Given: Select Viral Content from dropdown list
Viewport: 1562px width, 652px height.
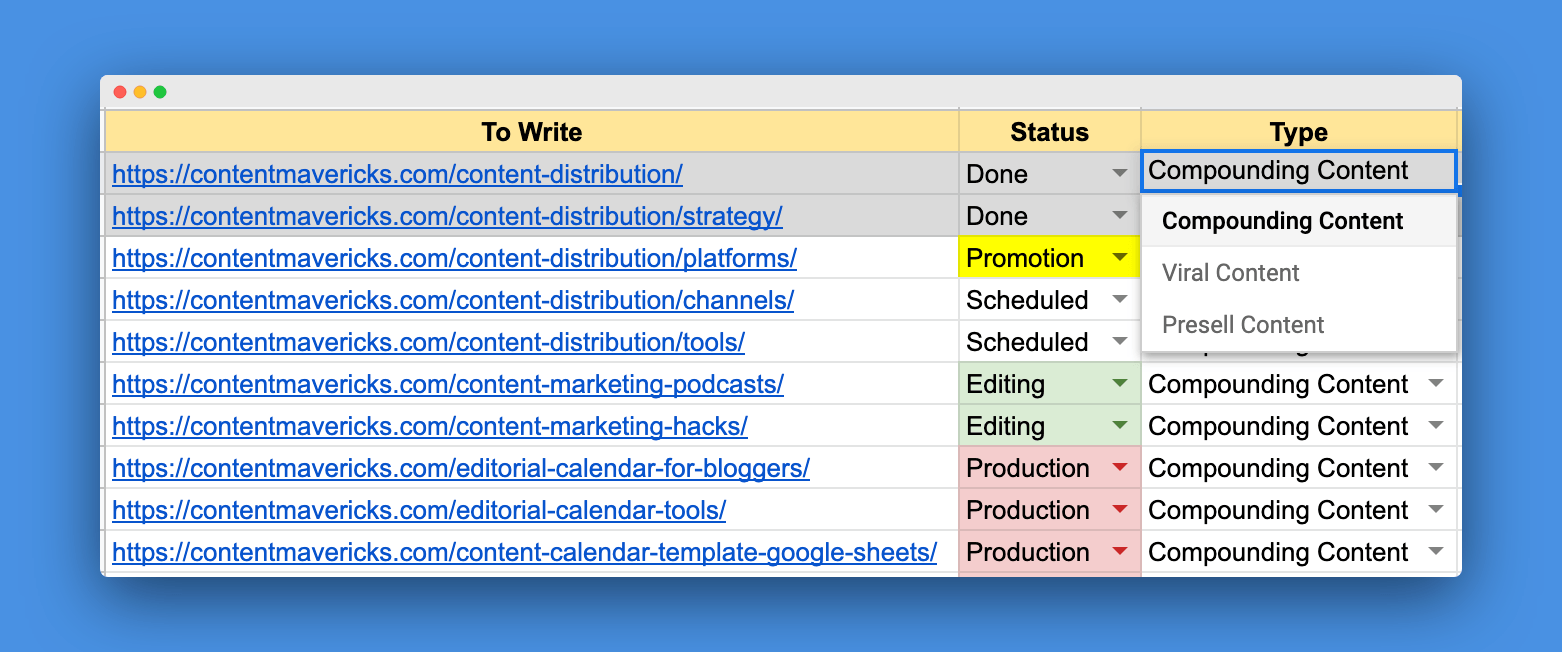Looking at the screenshot, I should 1230,273.
